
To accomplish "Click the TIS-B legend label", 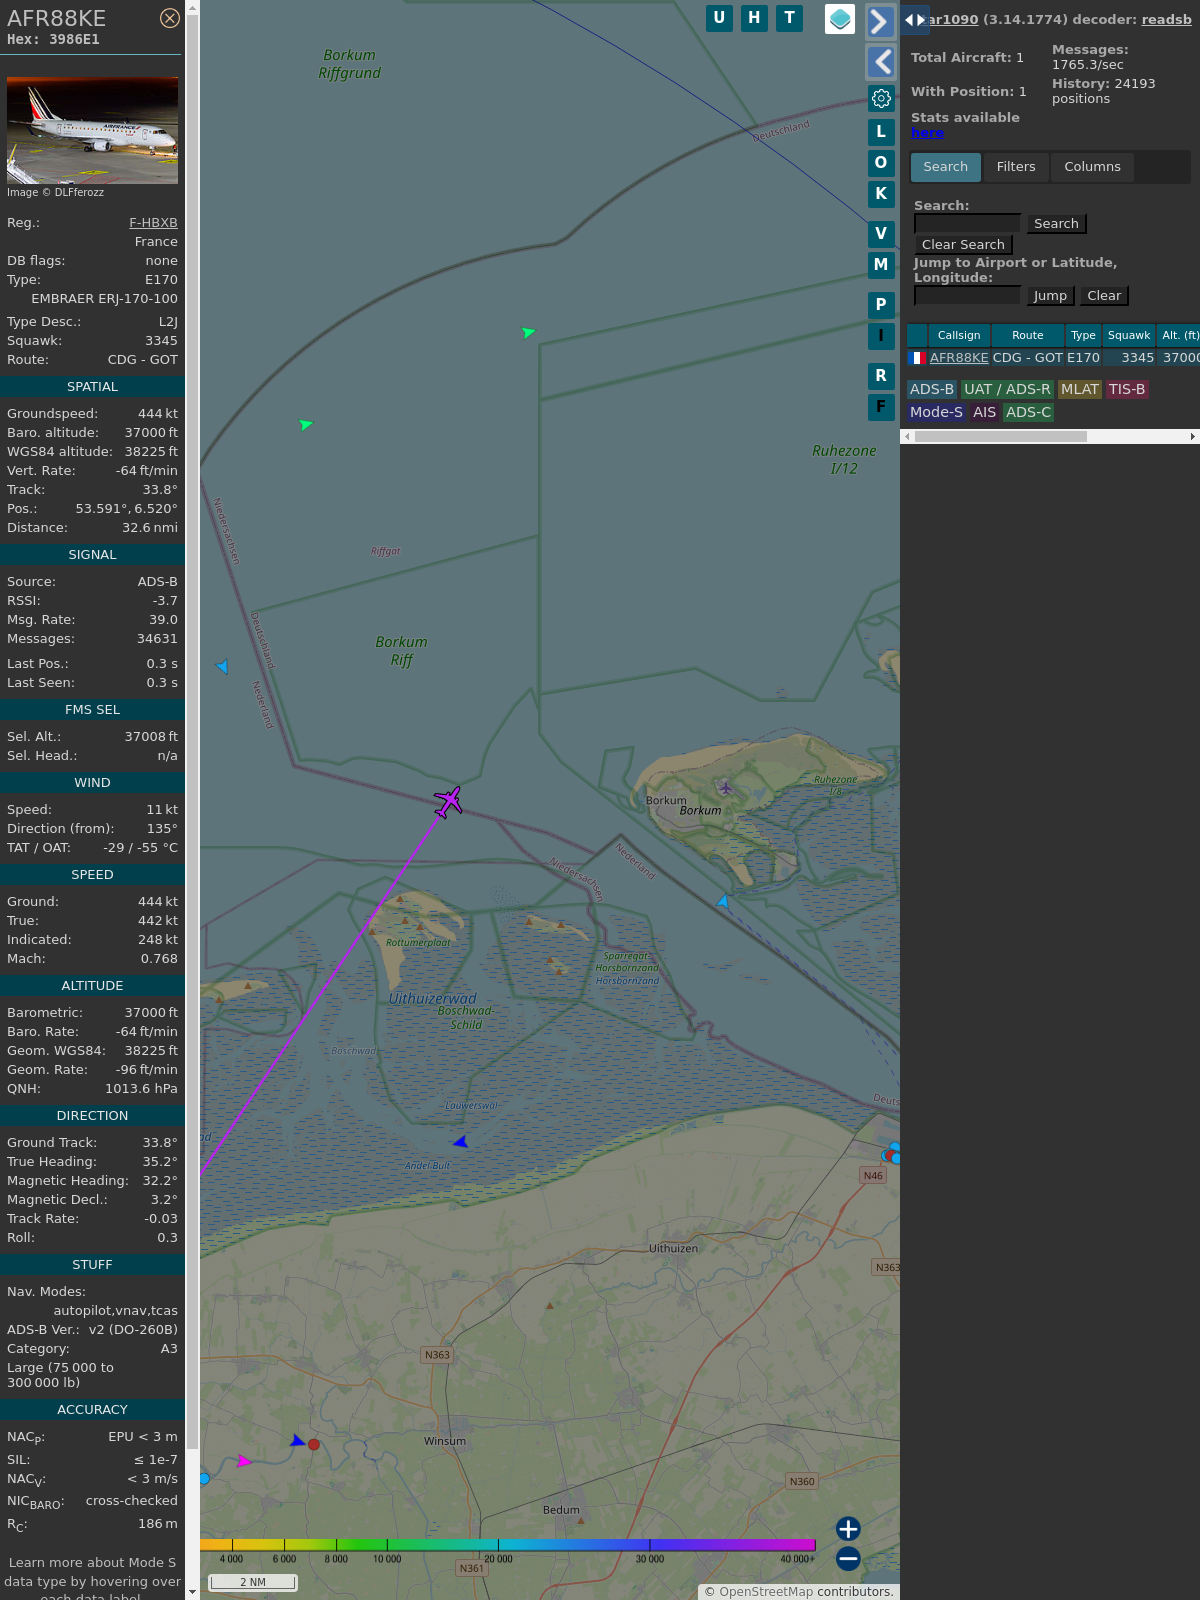I will [x=1127, y=390].
